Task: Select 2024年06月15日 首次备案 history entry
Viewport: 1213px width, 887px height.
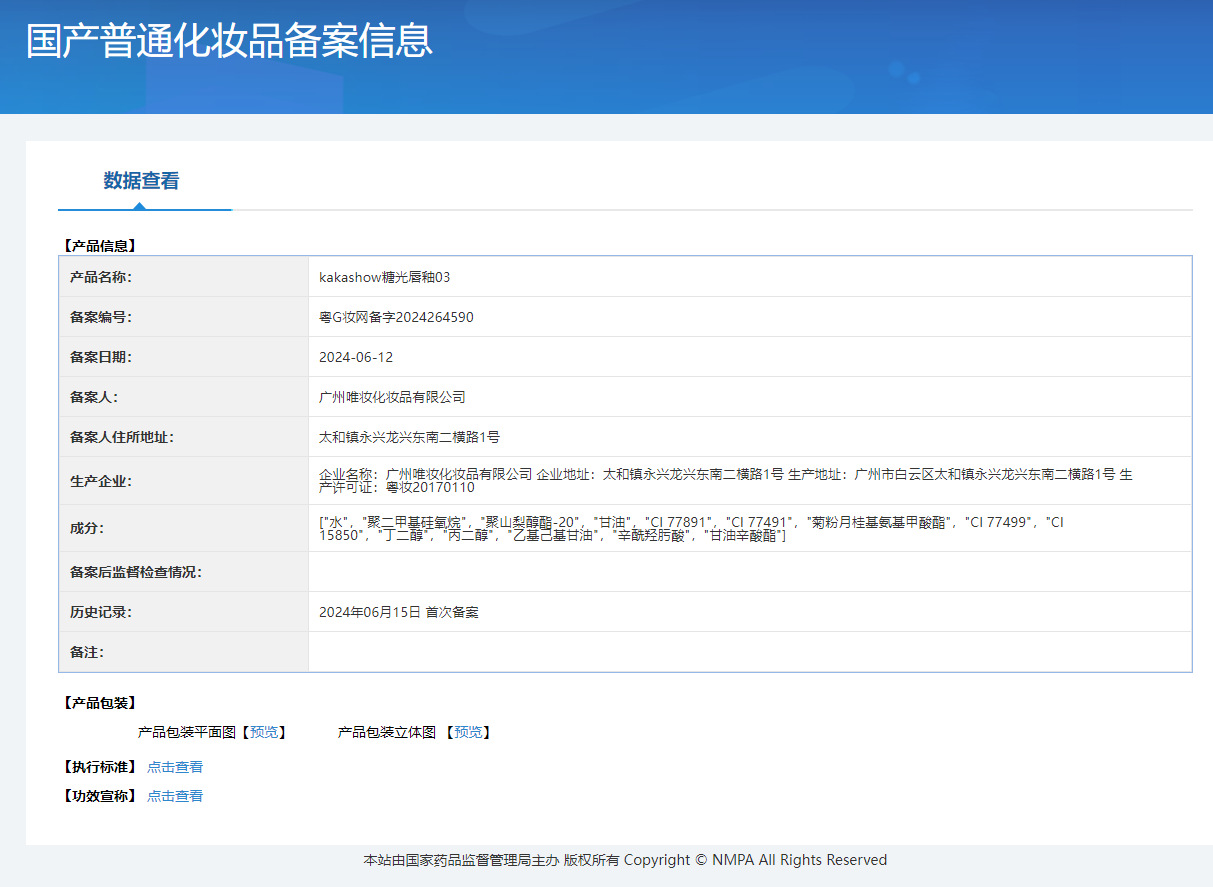Action: point(399,612)
